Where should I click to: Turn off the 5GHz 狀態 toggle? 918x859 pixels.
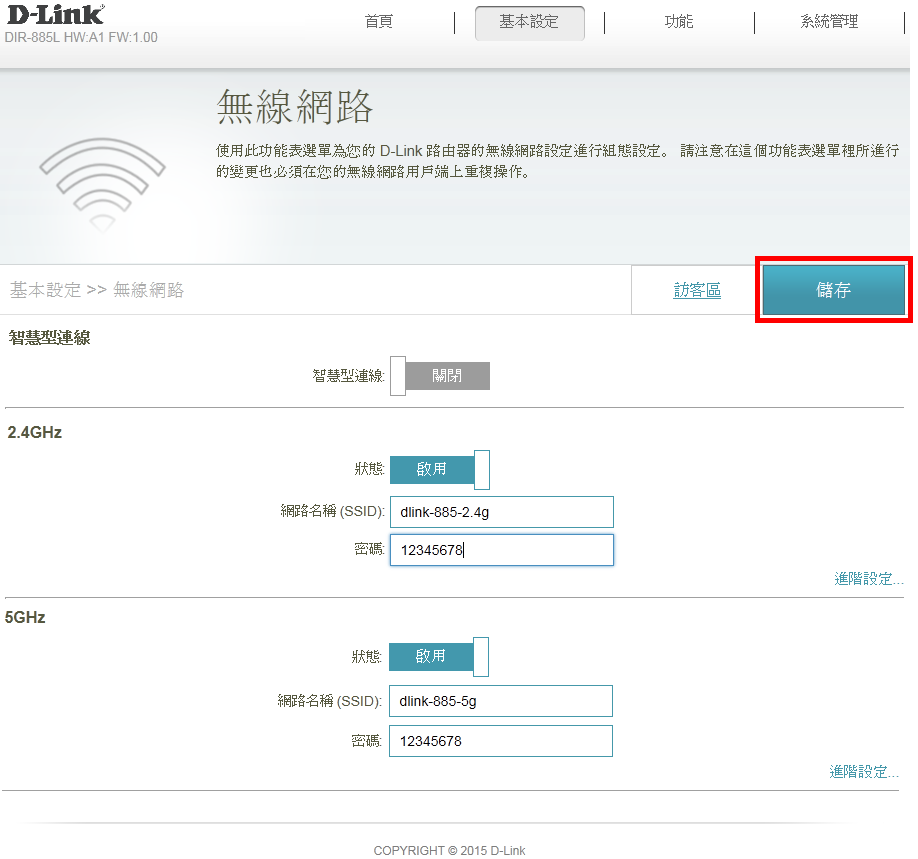(x=439, y=657)
